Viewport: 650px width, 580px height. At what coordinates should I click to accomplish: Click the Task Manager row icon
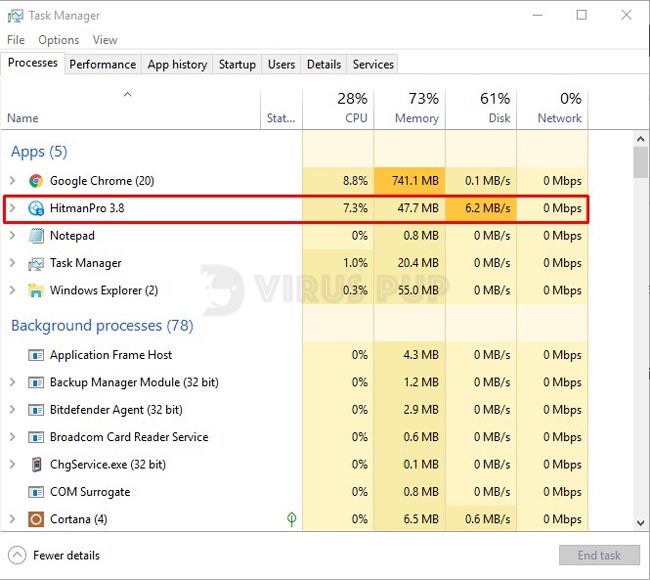coord(36,264)
